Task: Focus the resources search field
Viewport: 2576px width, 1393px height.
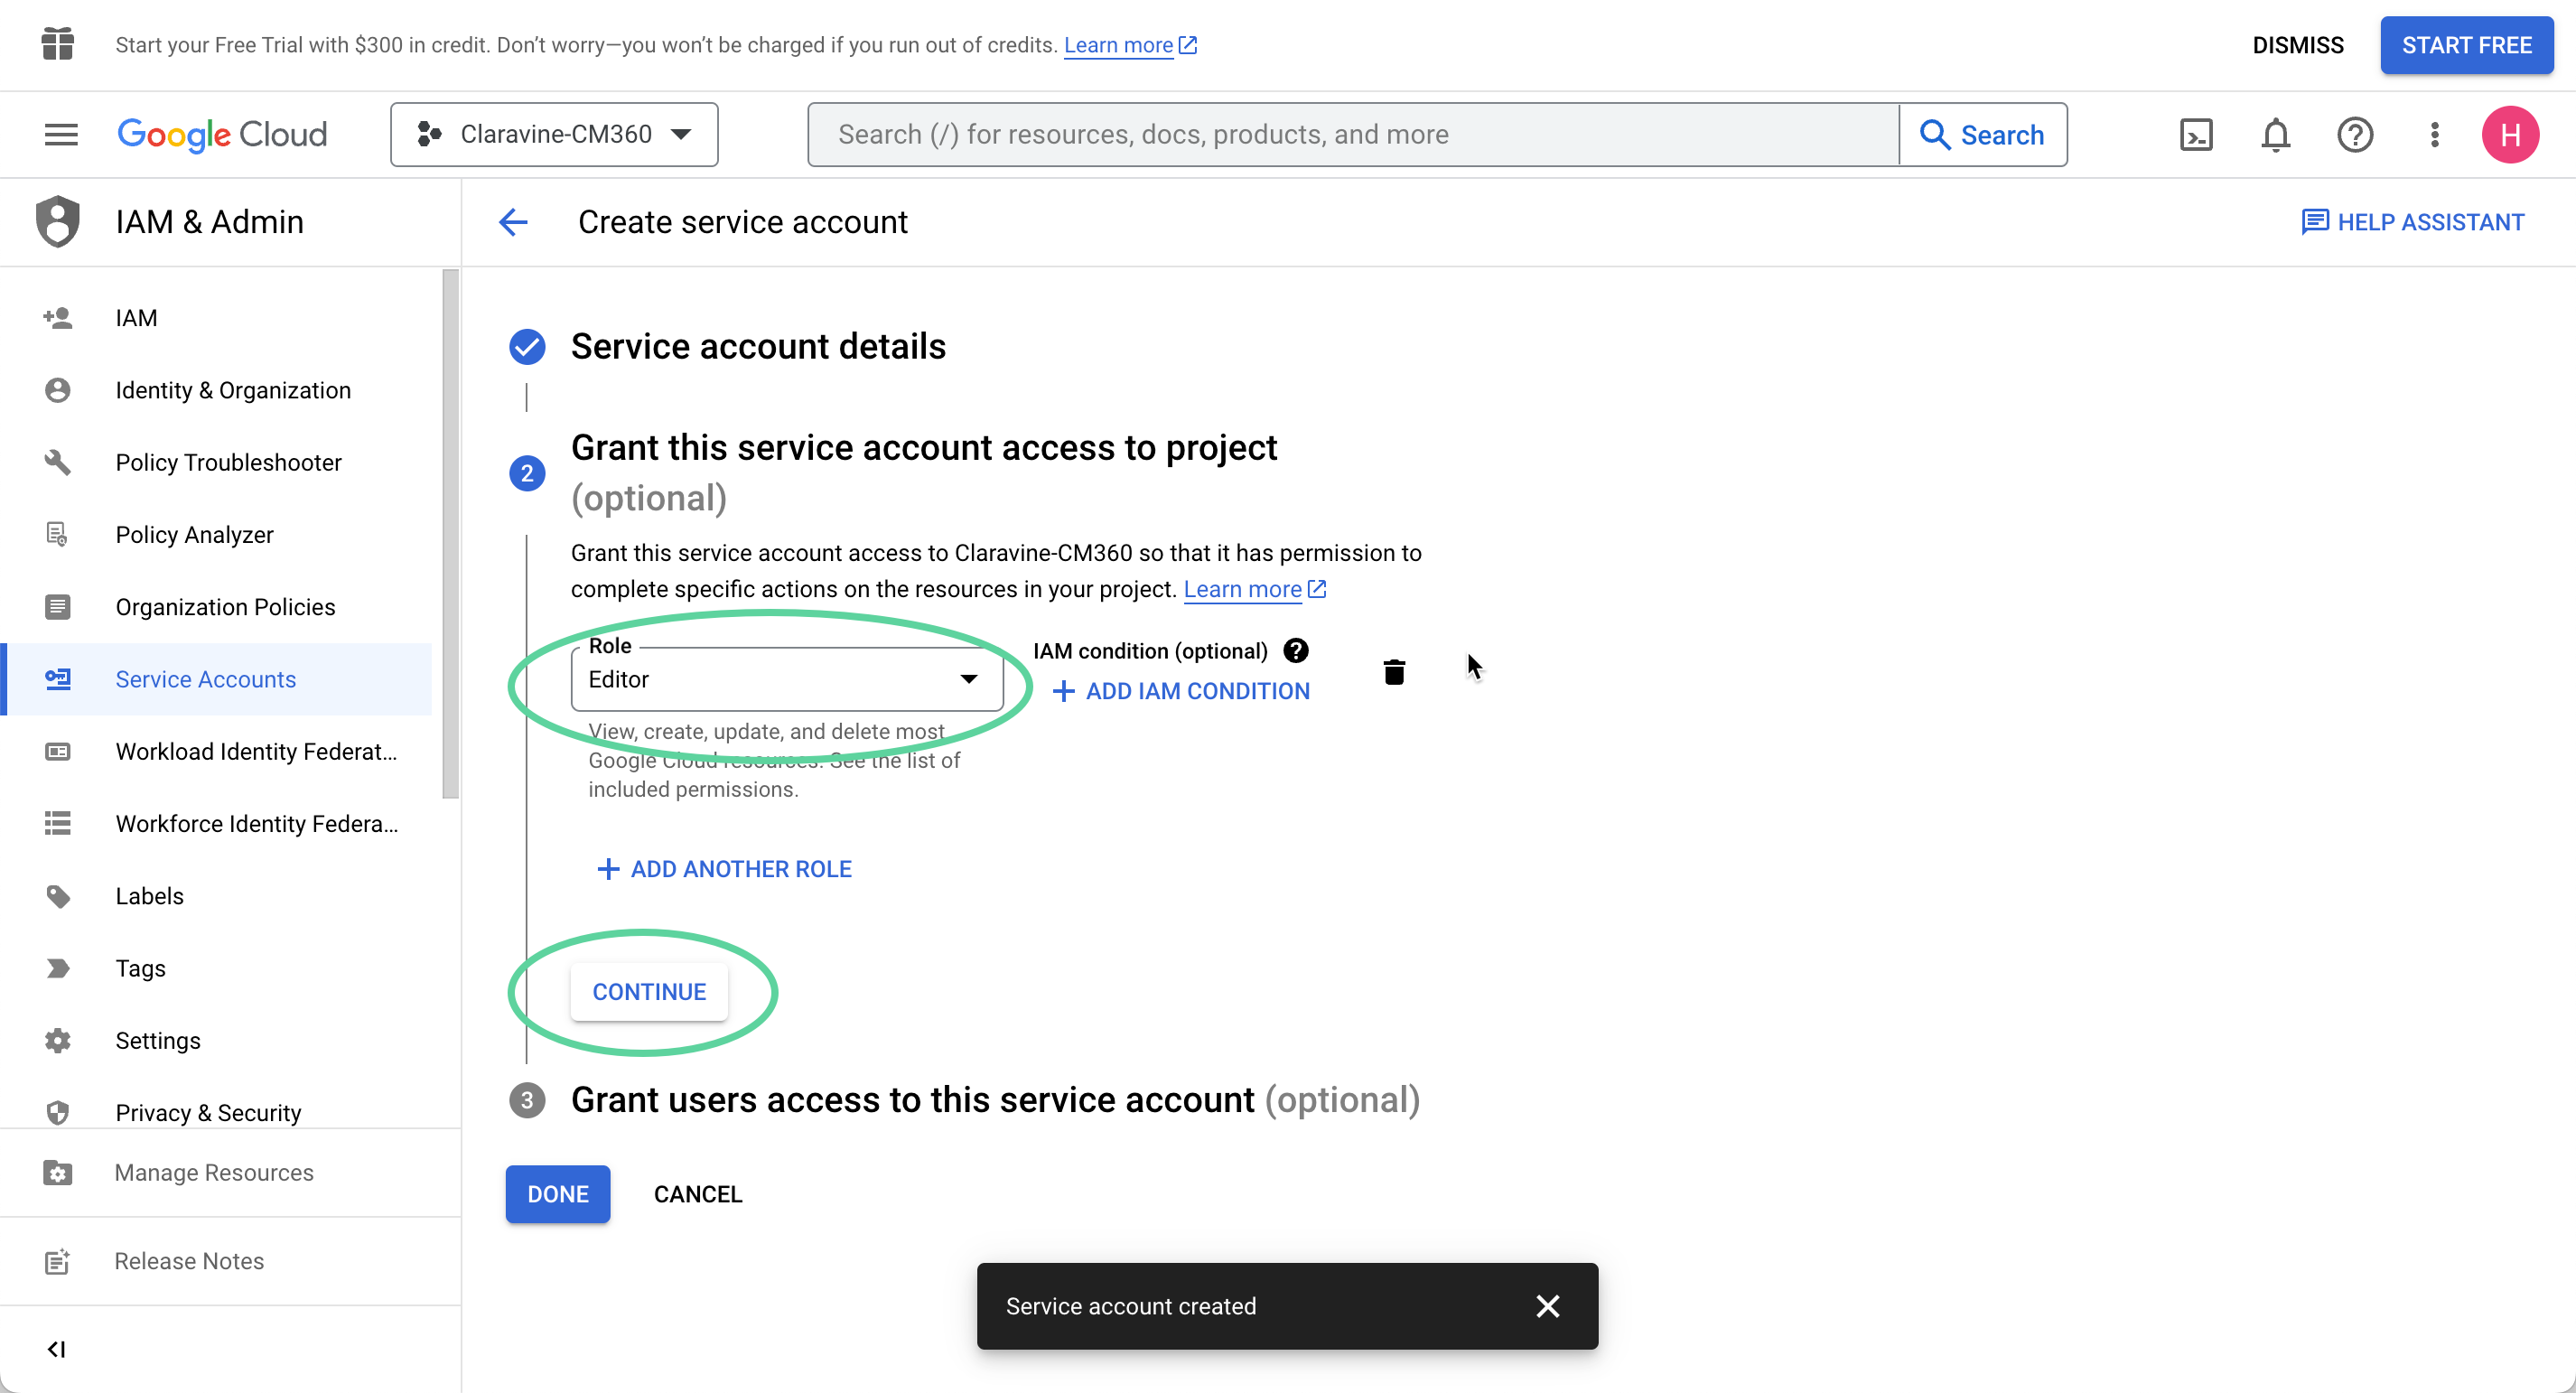Action: click(1353, 134)
